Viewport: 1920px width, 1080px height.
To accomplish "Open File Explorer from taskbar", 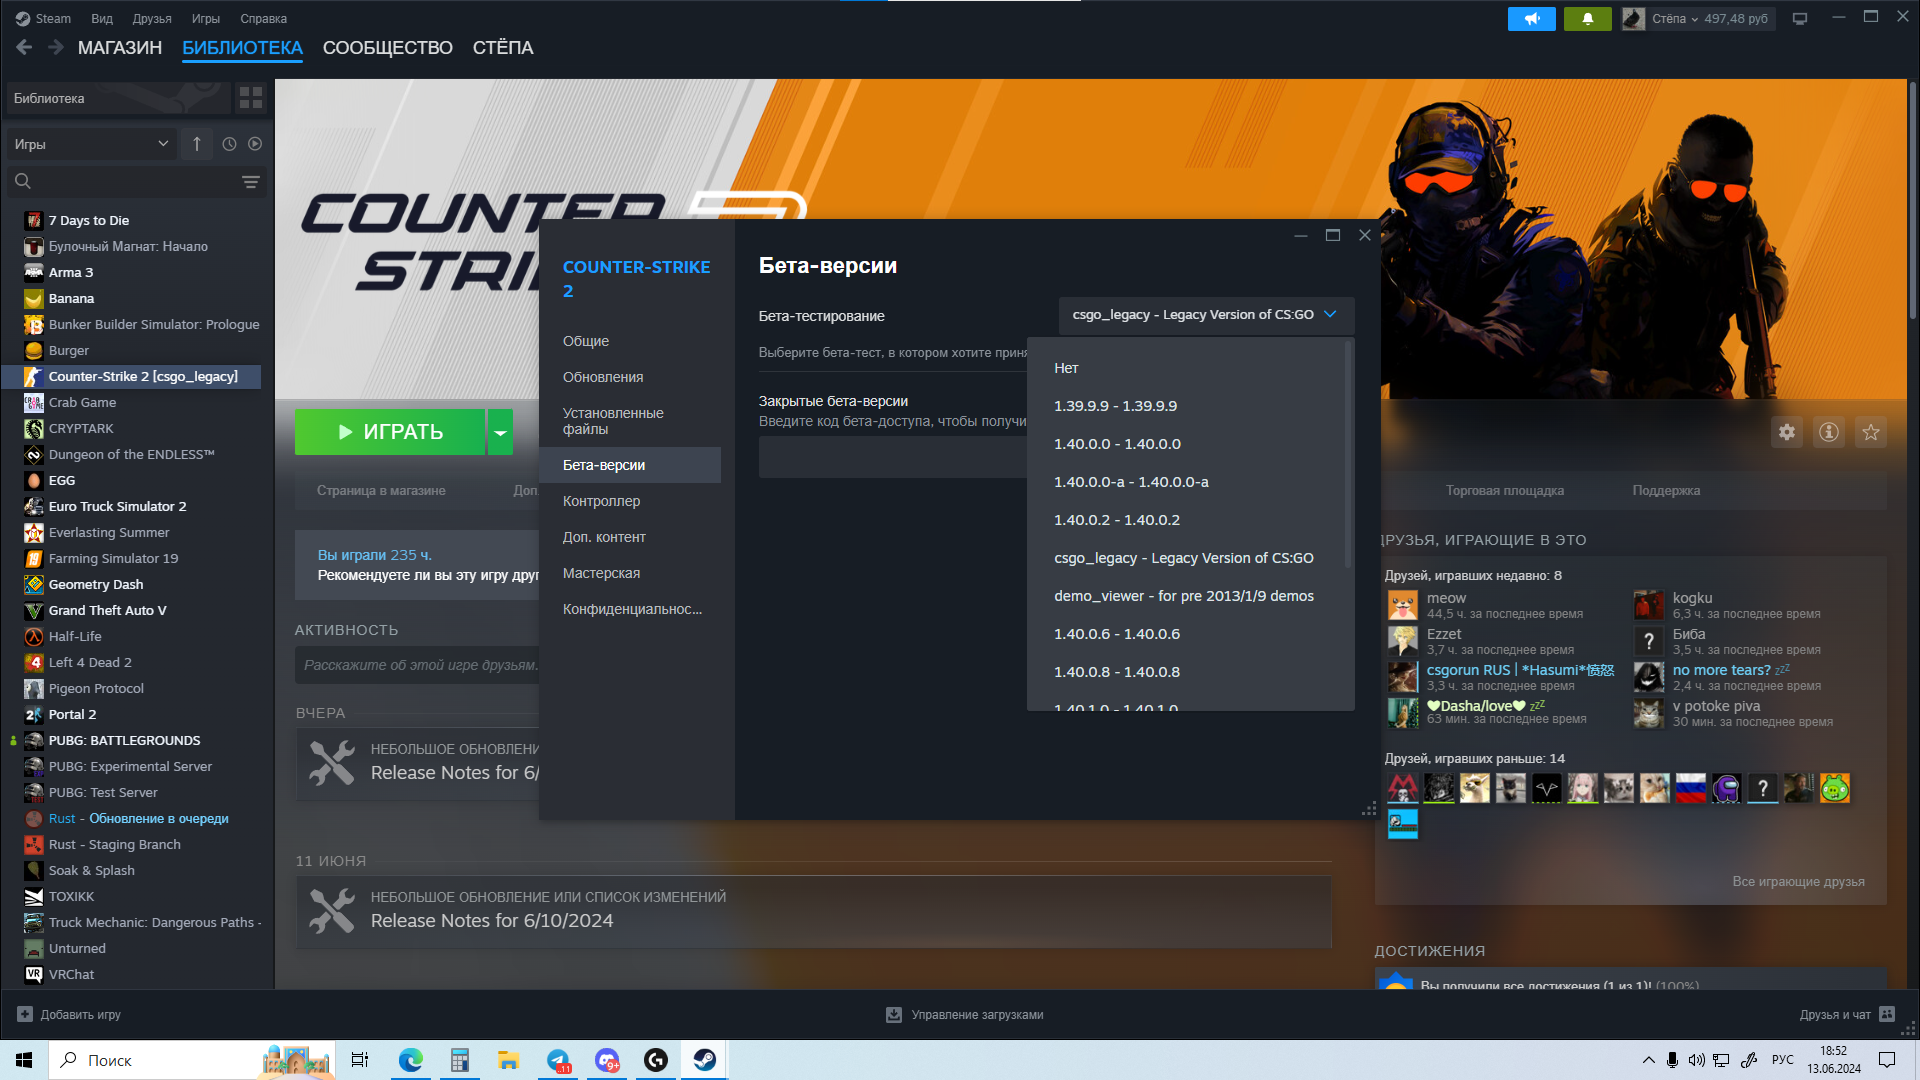I will (508, 1060).
